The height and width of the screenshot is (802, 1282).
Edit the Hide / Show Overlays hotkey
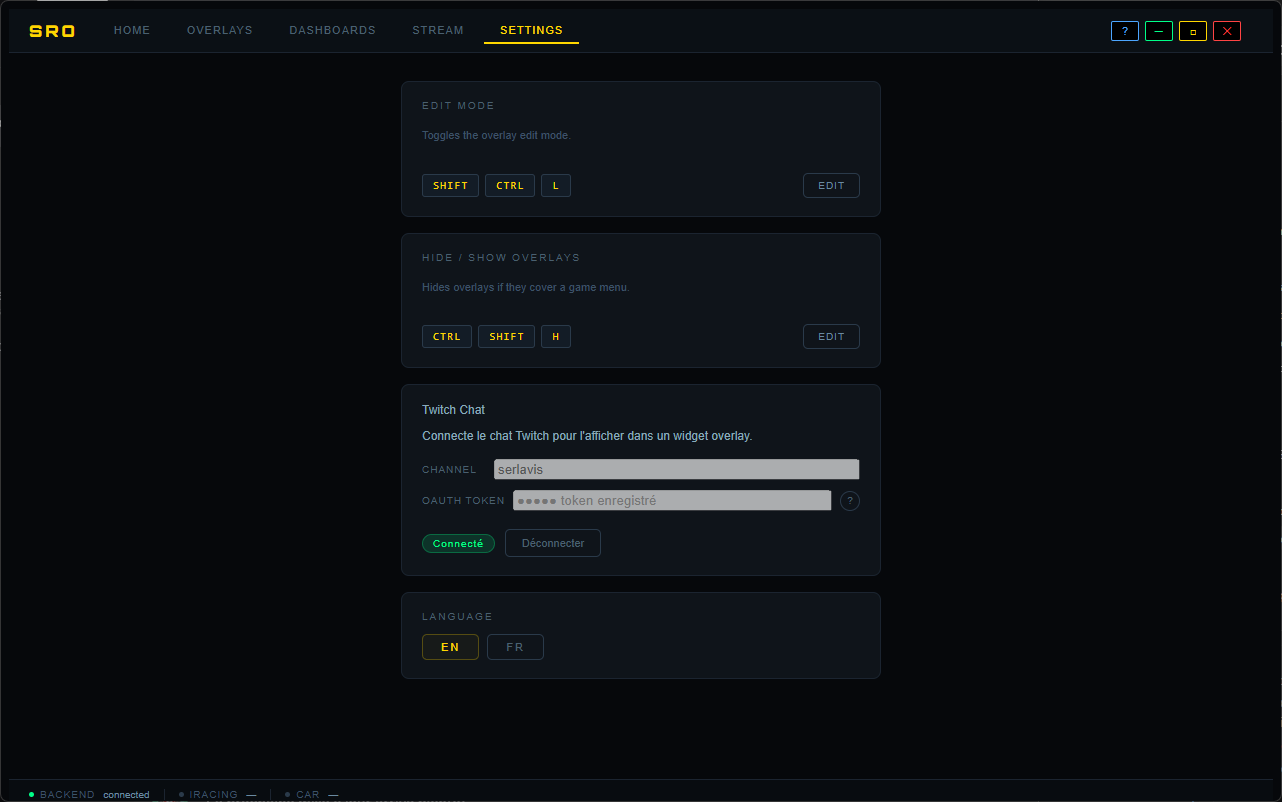(x=831, y=337)
